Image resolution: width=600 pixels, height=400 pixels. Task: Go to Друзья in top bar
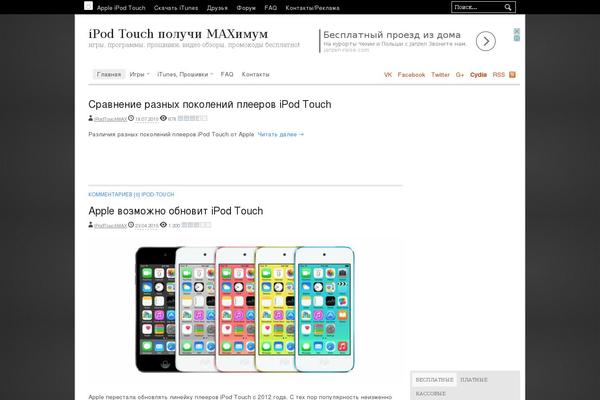217,8
